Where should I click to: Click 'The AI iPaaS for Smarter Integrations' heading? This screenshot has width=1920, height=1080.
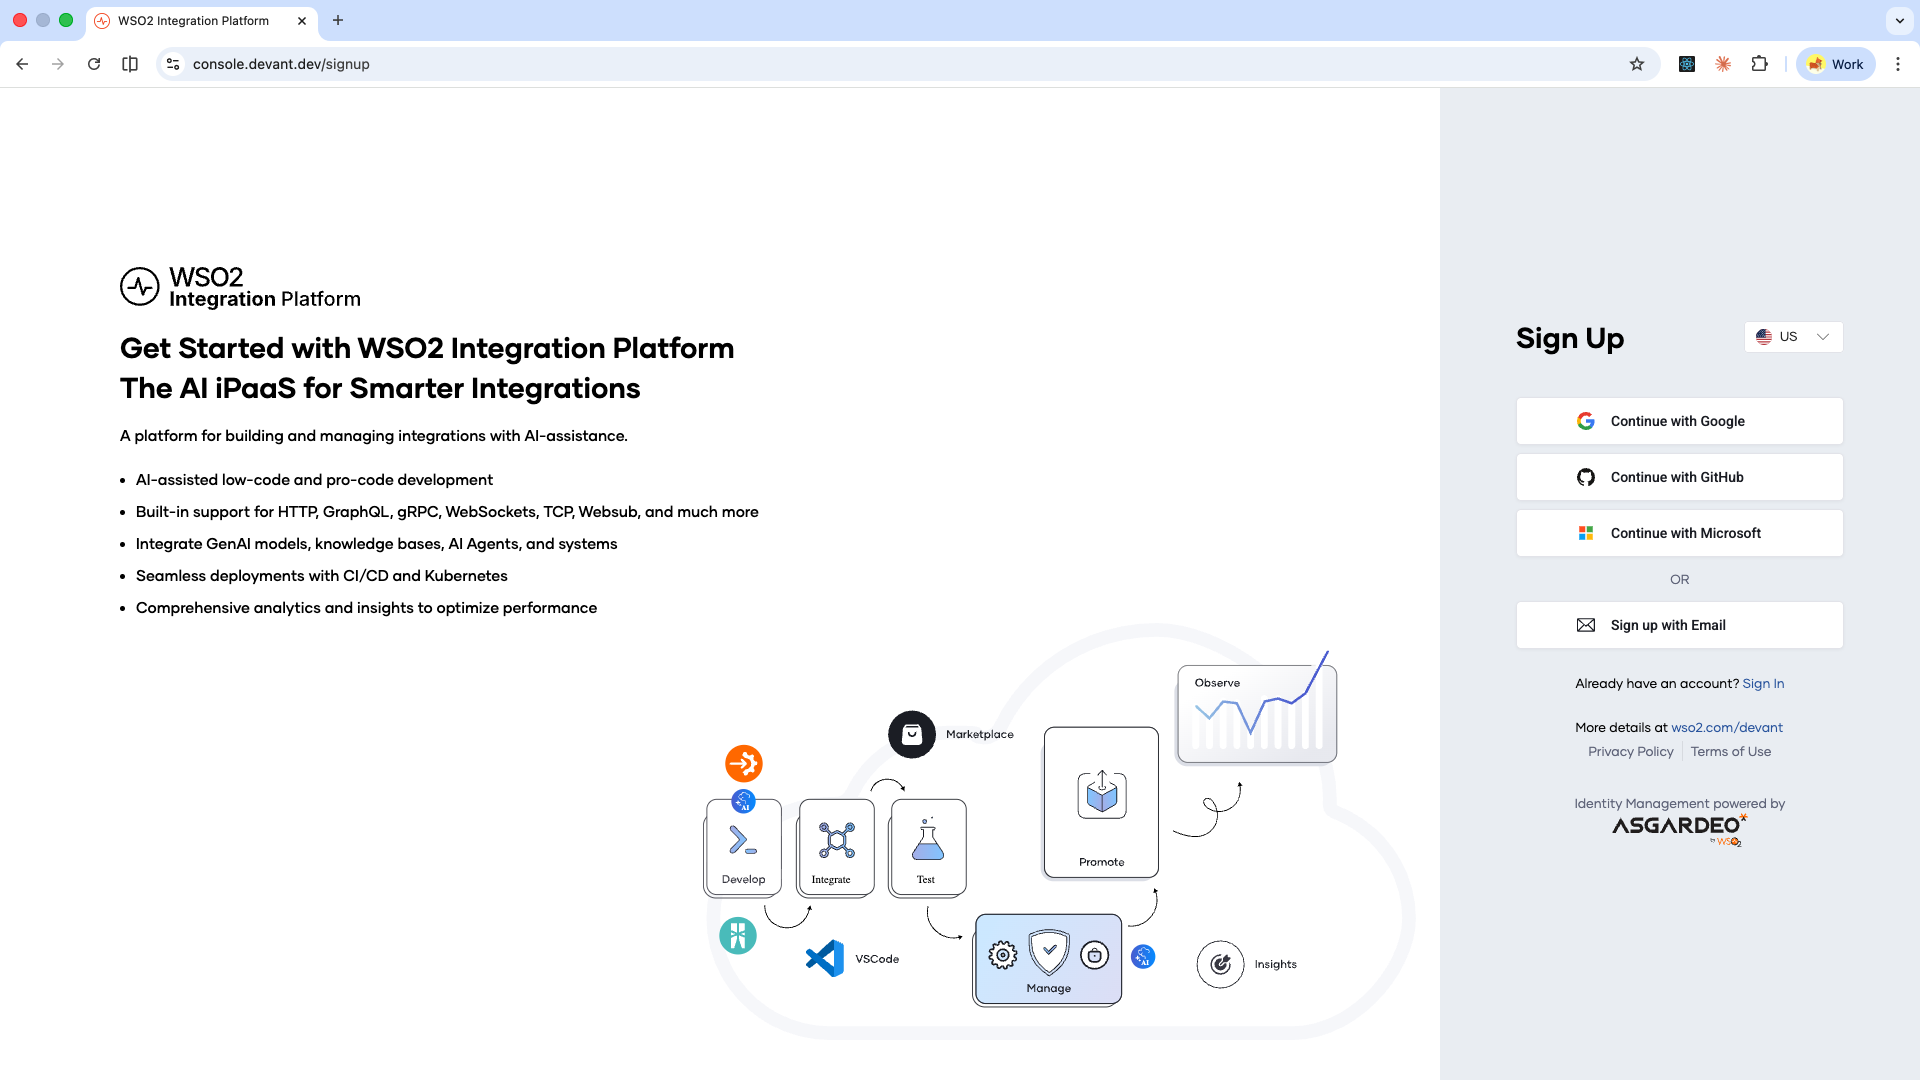[380, 388]
